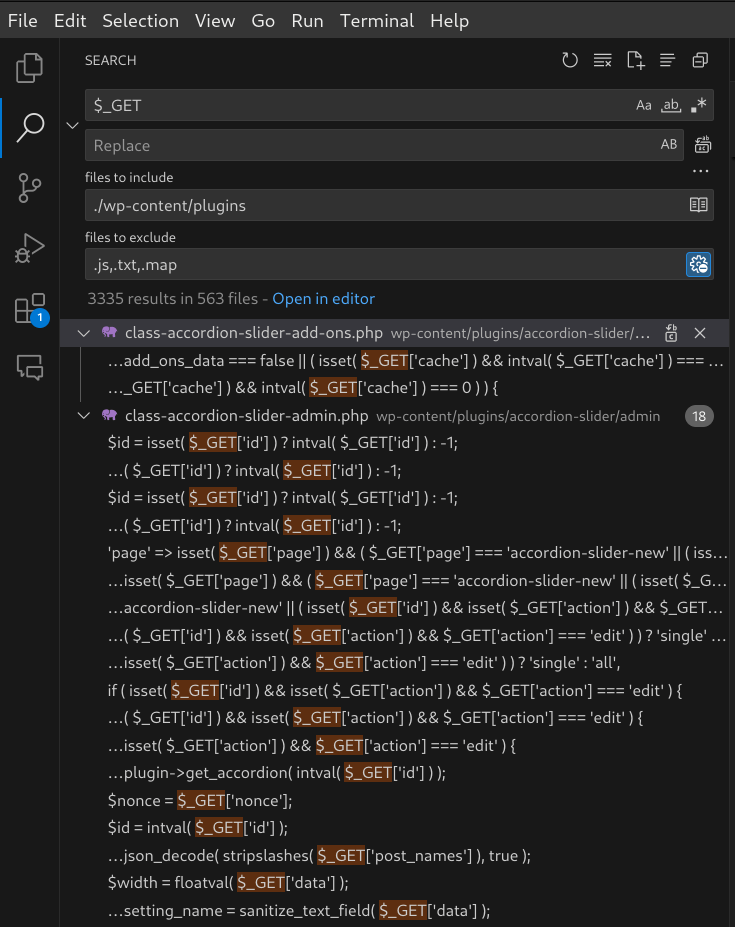Collapse class-accordion-slider-add-ons.php results
Screen dimensions: 735x927
84,333
